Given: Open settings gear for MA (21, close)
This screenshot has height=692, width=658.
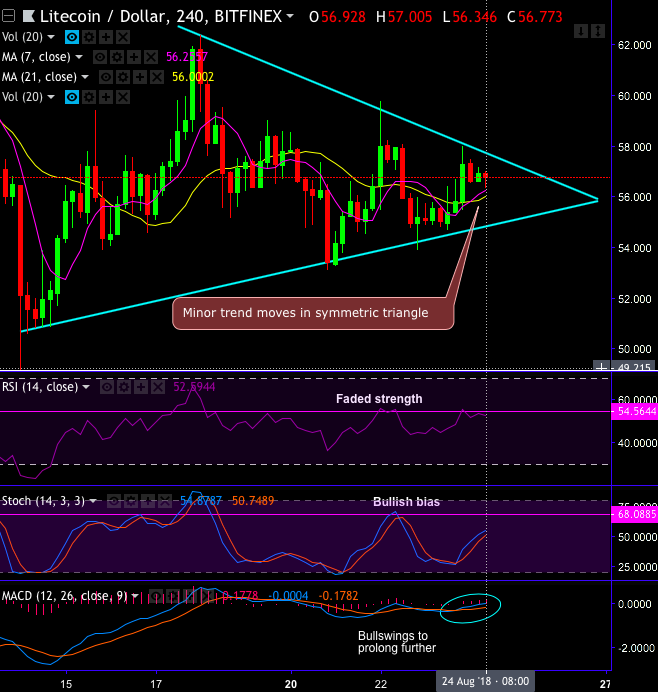Looking at the screenshot, I should pos(123,77).
